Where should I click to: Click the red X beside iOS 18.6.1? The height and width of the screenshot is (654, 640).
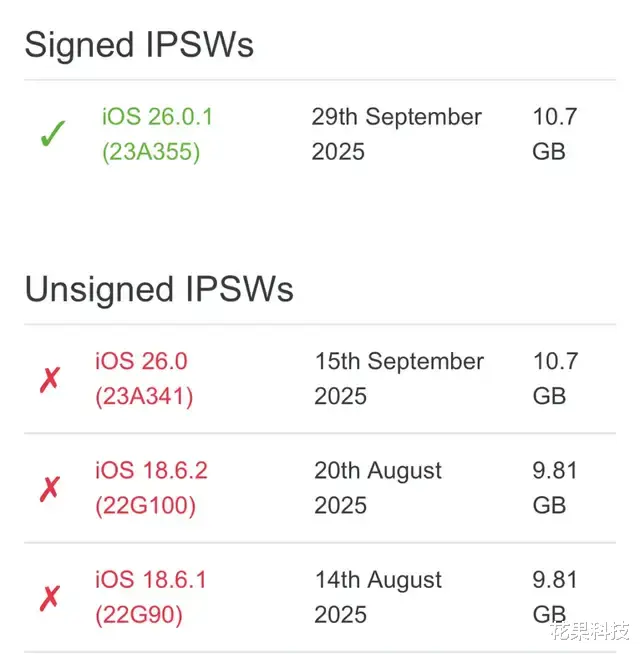tap(50, 598)
